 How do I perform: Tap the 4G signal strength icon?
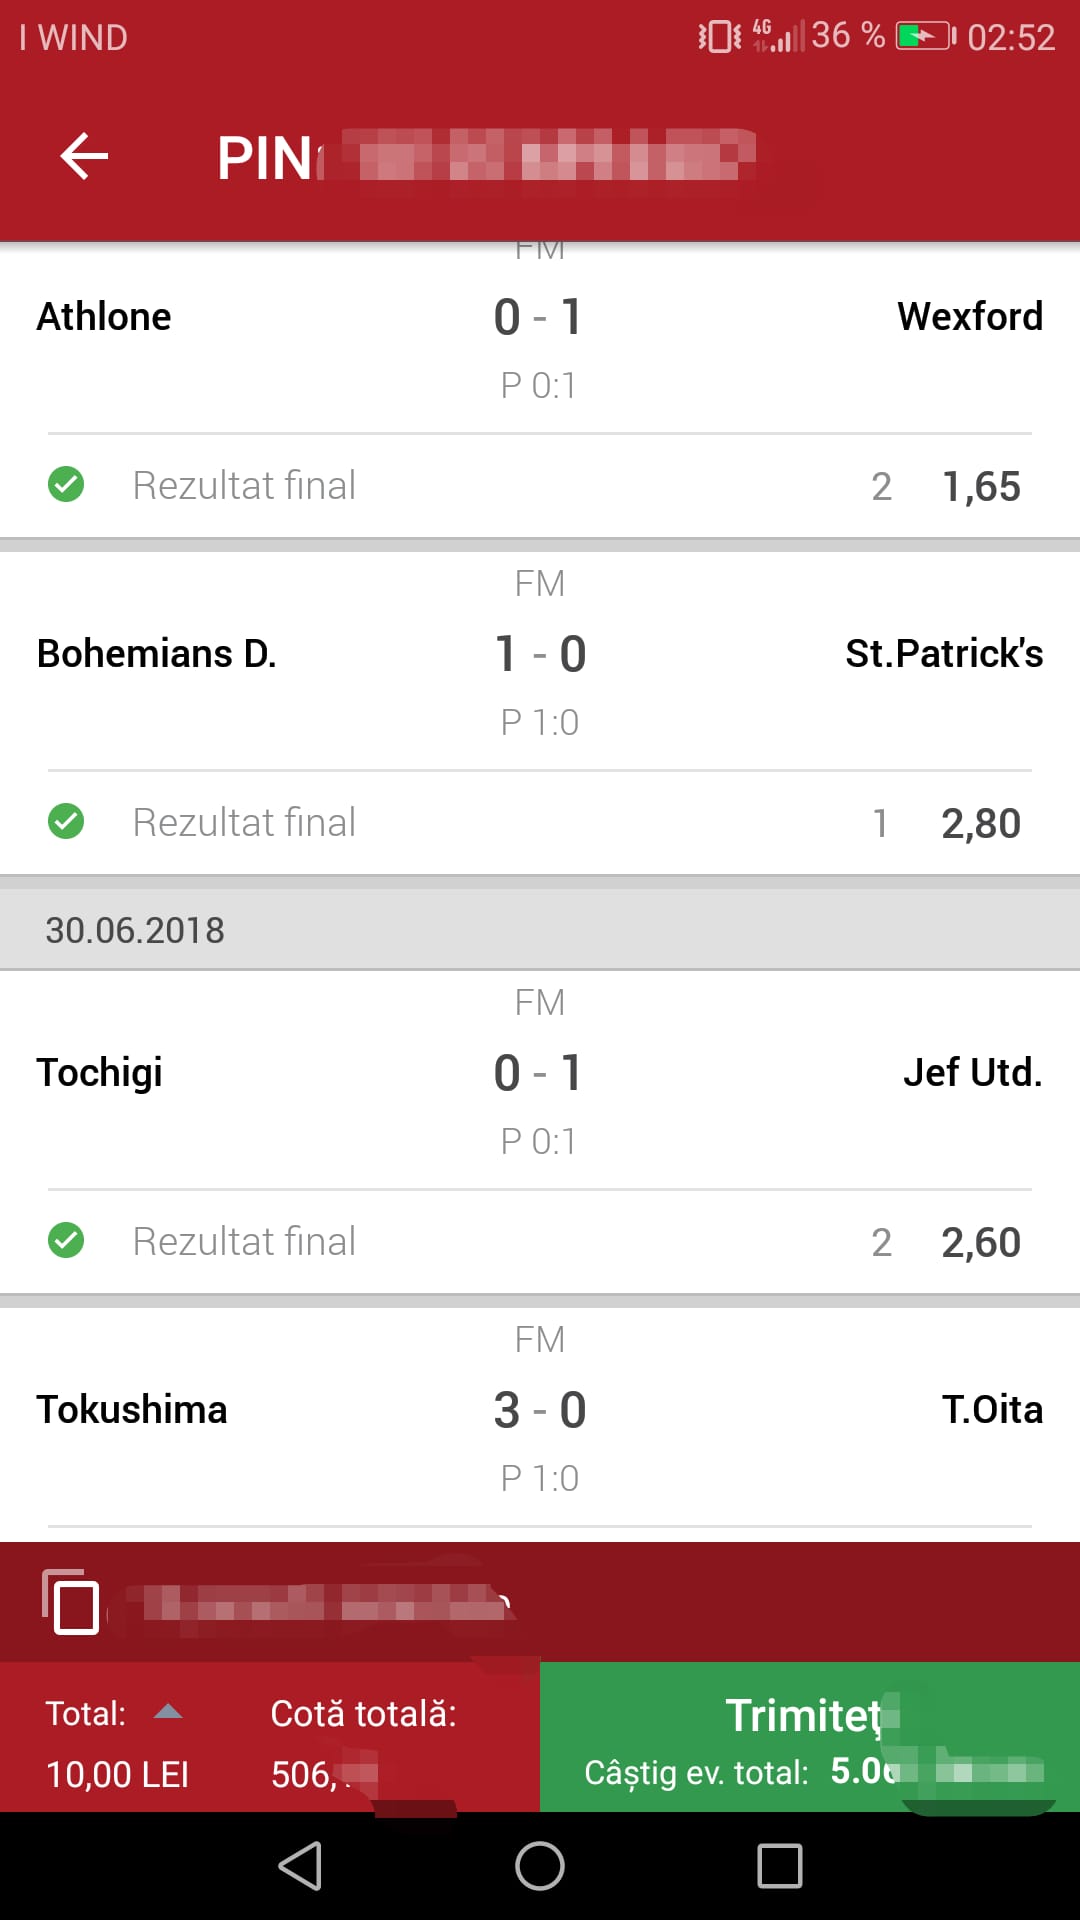778,35
